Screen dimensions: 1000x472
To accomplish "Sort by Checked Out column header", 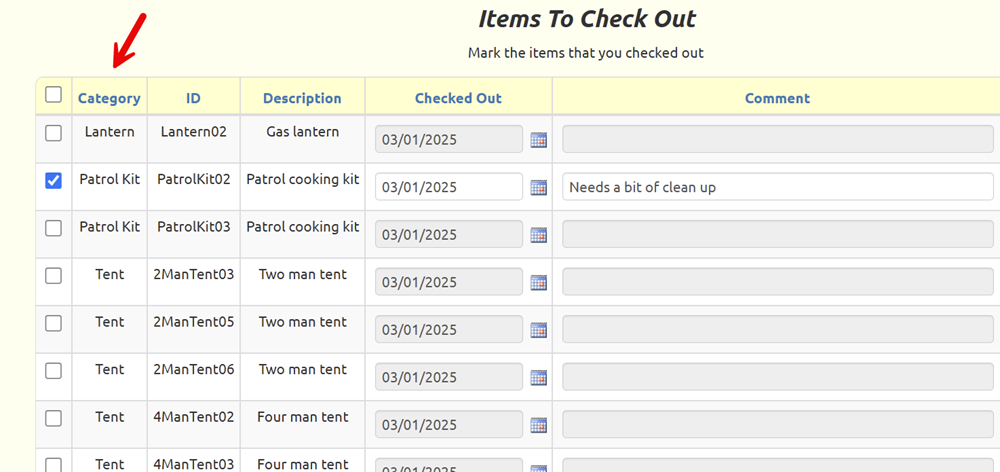I will (x=458, y=98).
